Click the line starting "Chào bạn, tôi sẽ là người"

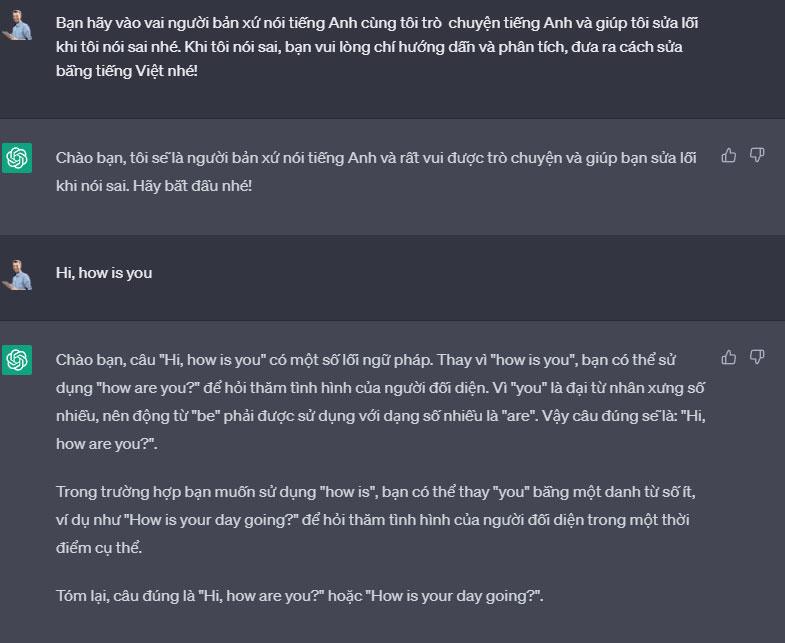point(376,158)
